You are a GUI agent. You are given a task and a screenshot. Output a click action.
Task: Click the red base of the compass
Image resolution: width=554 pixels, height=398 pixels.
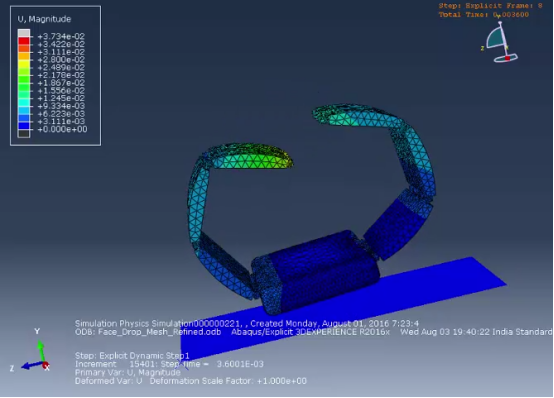pos(507,58)
